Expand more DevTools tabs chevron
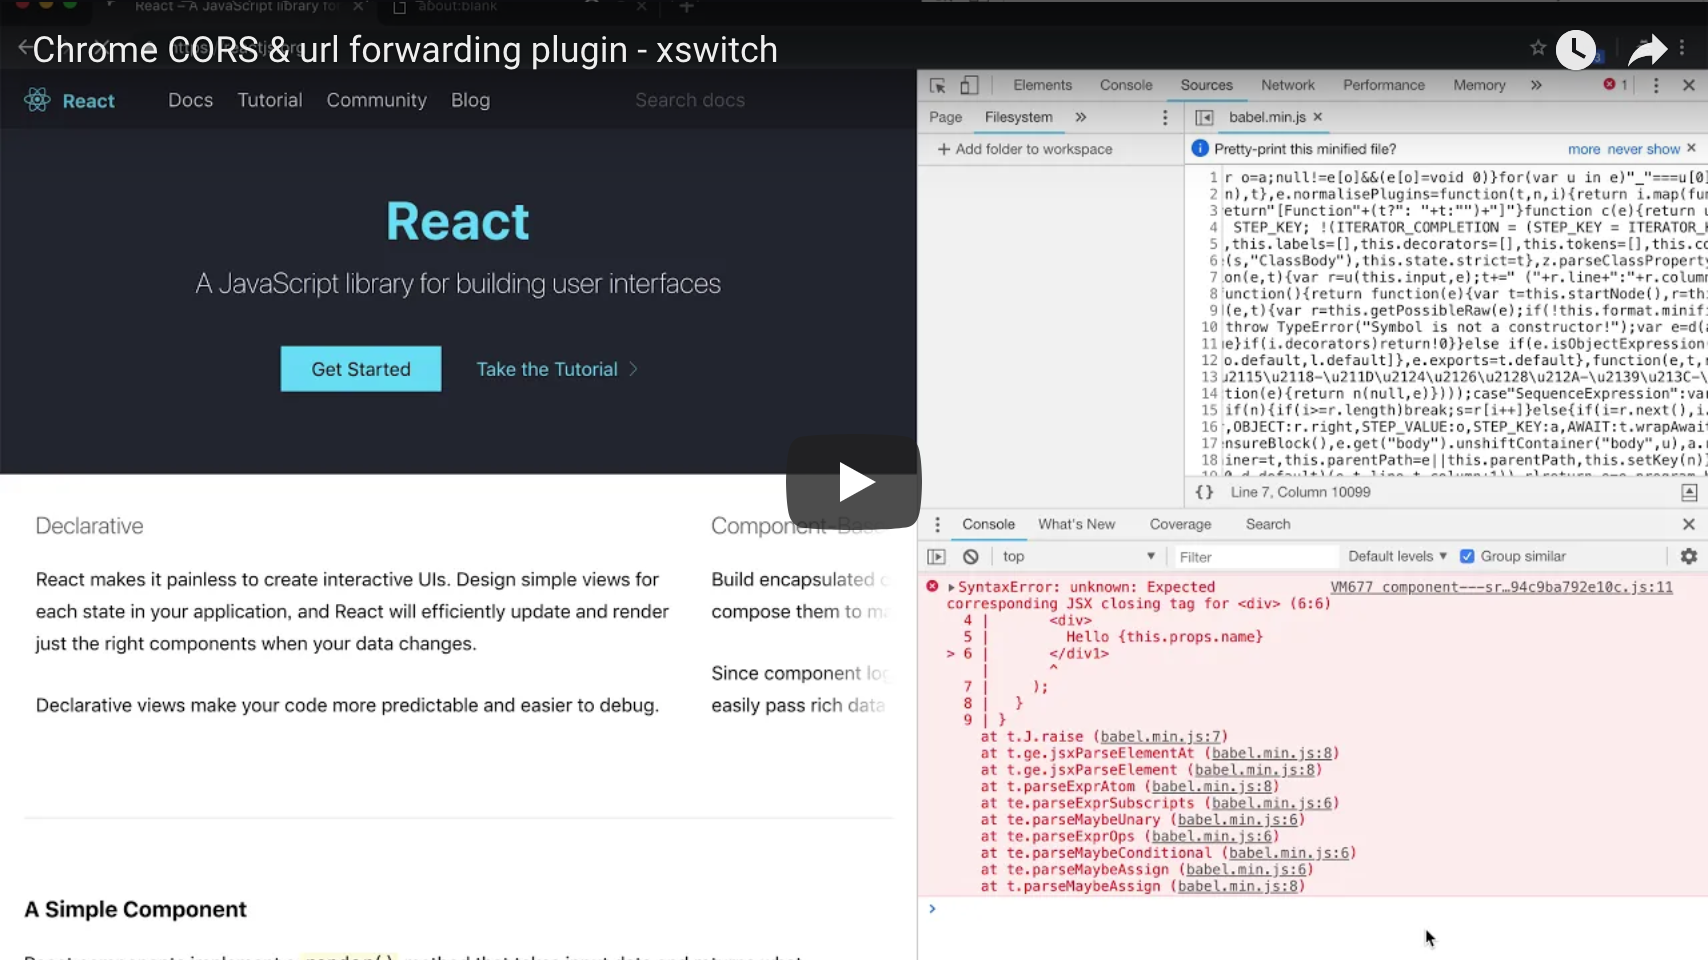The image size is (1708, 960). [x=1536, y=85]
